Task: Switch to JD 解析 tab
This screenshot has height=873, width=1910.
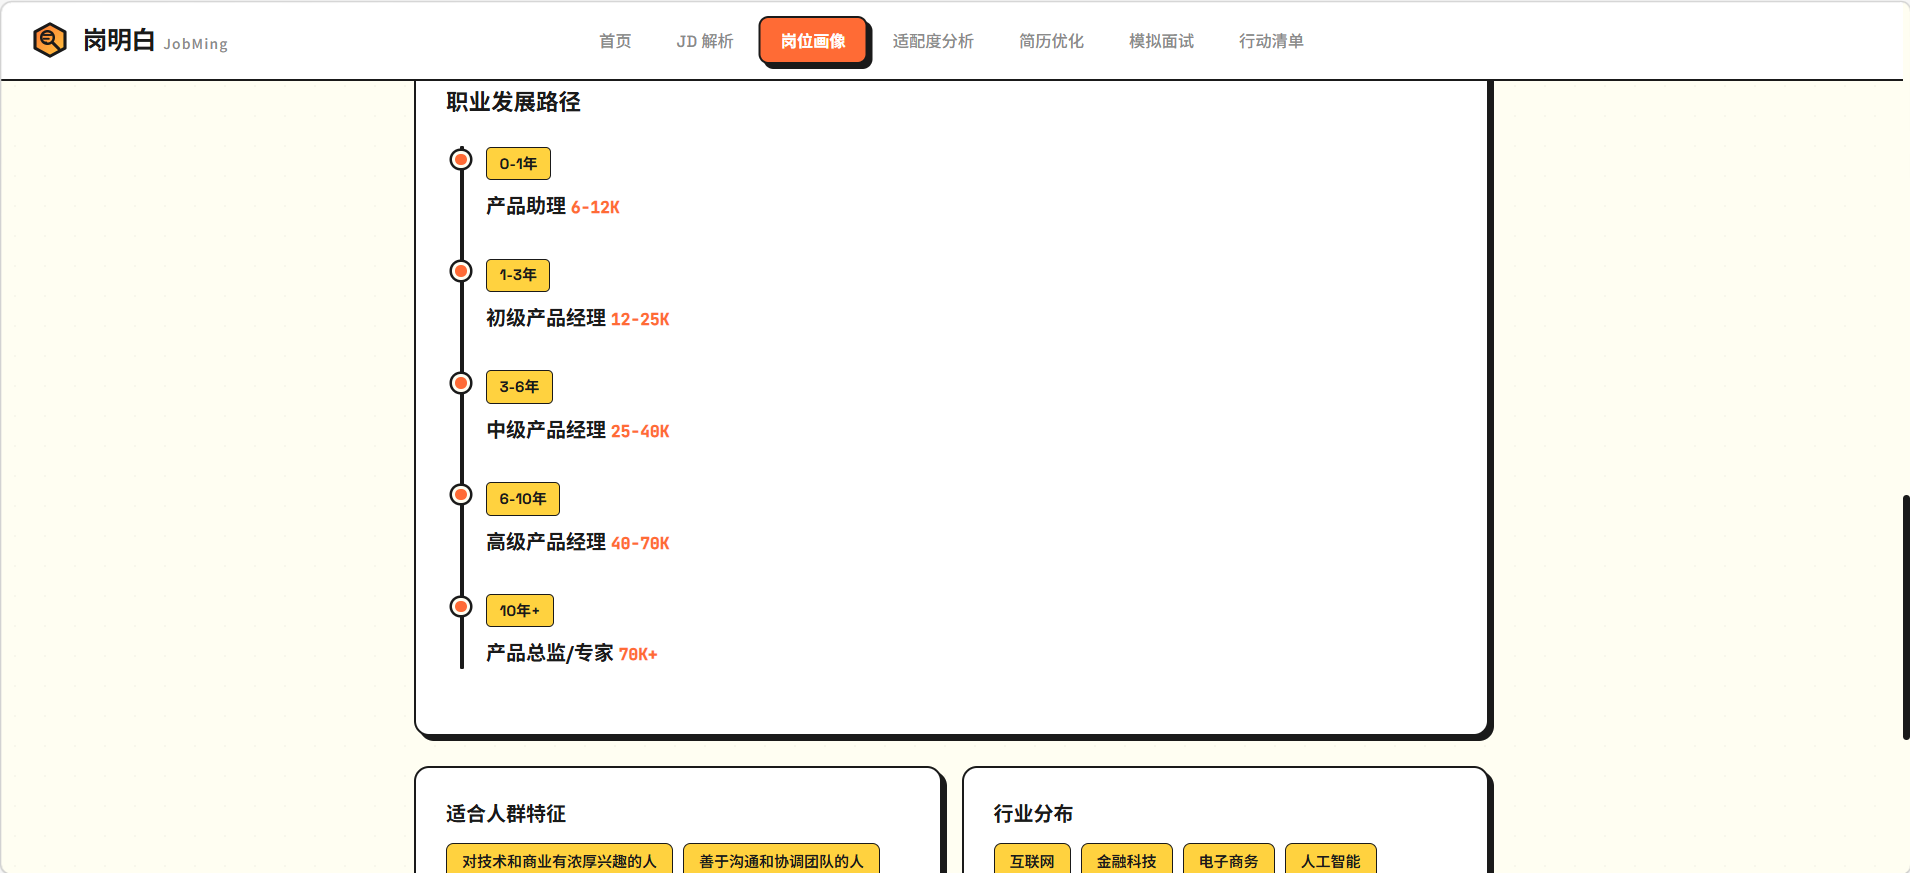Action: click(x=704, y=41)
